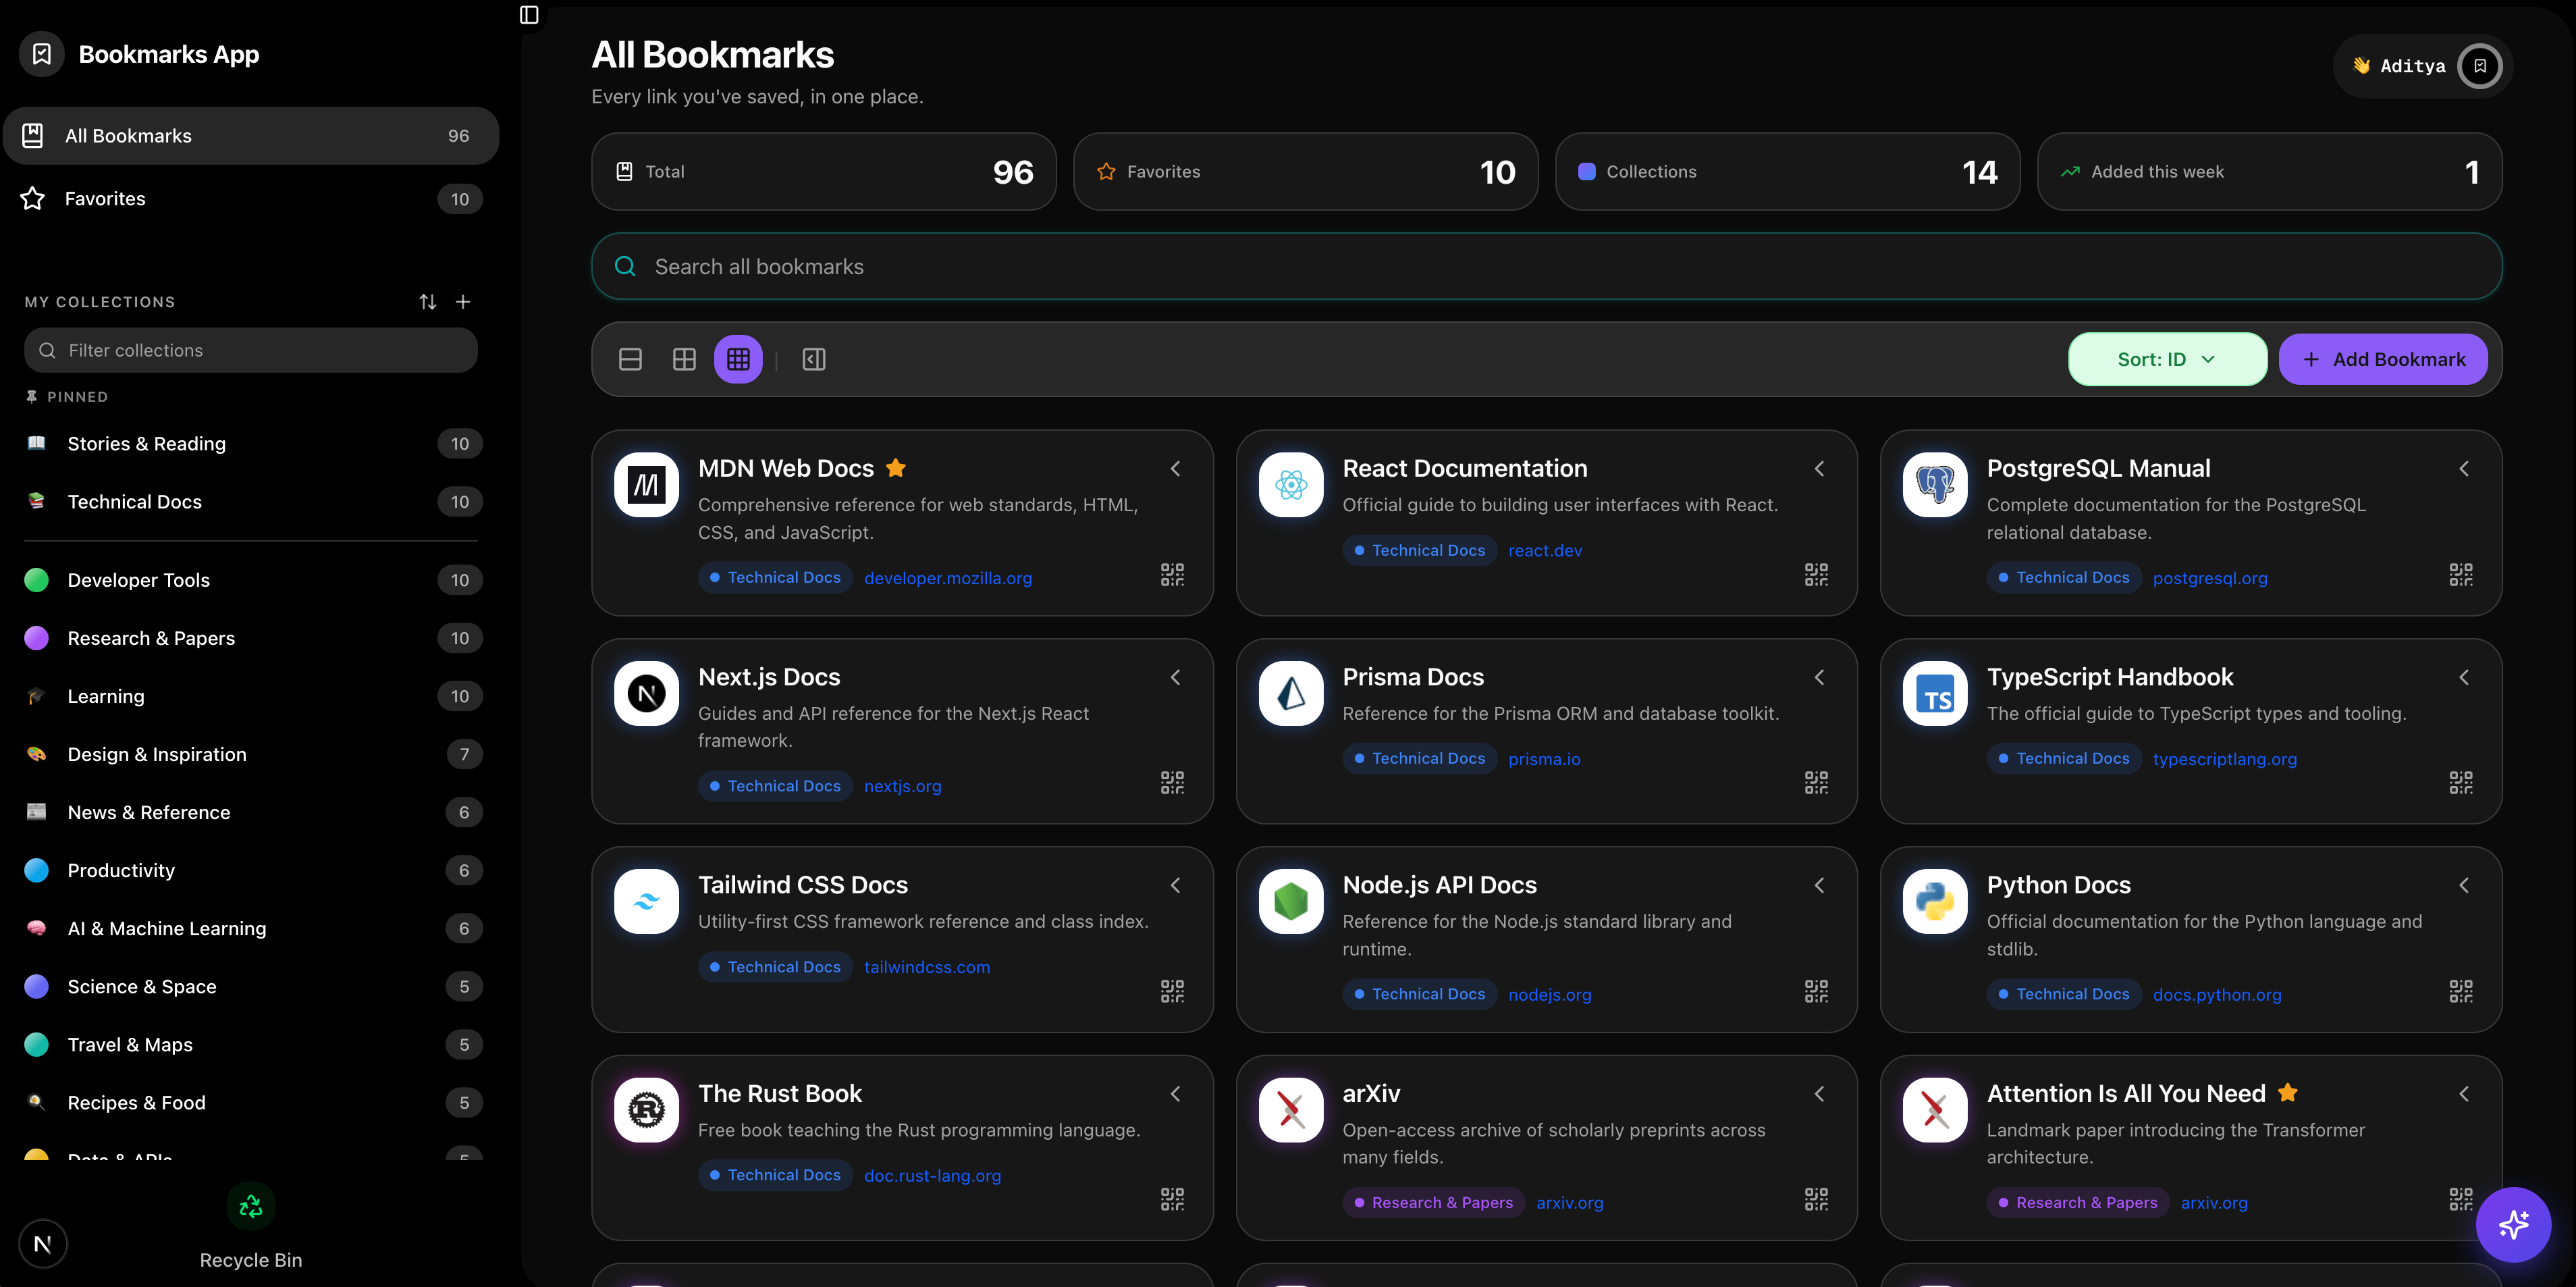Click the Favorites star icon in sidebar
Viewport: 2576px width, 1287px height.
click(33, 198)
